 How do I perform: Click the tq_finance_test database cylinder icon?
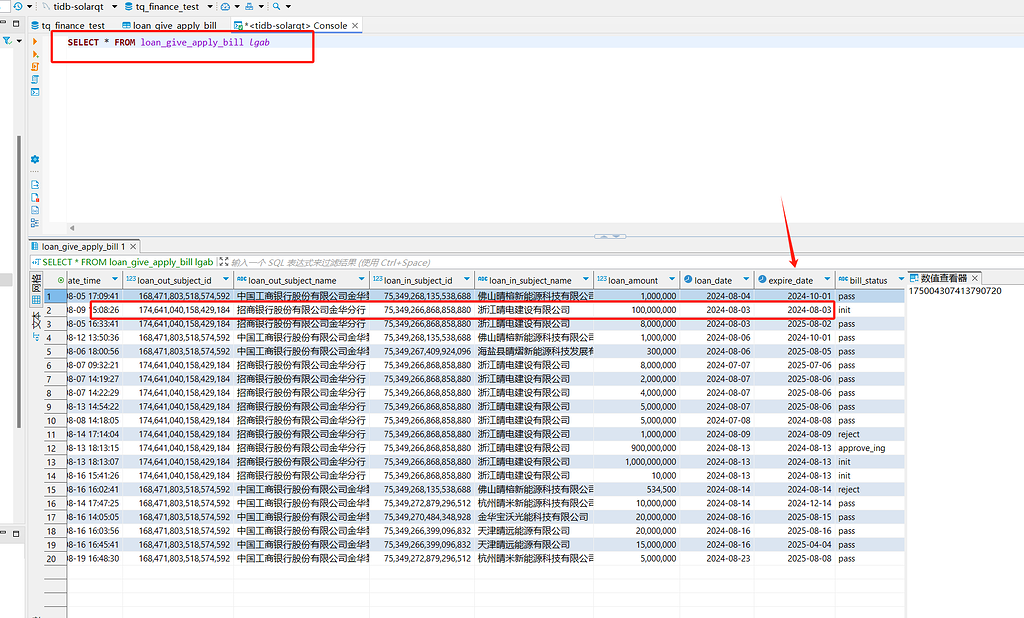click(x=127, y=7)
